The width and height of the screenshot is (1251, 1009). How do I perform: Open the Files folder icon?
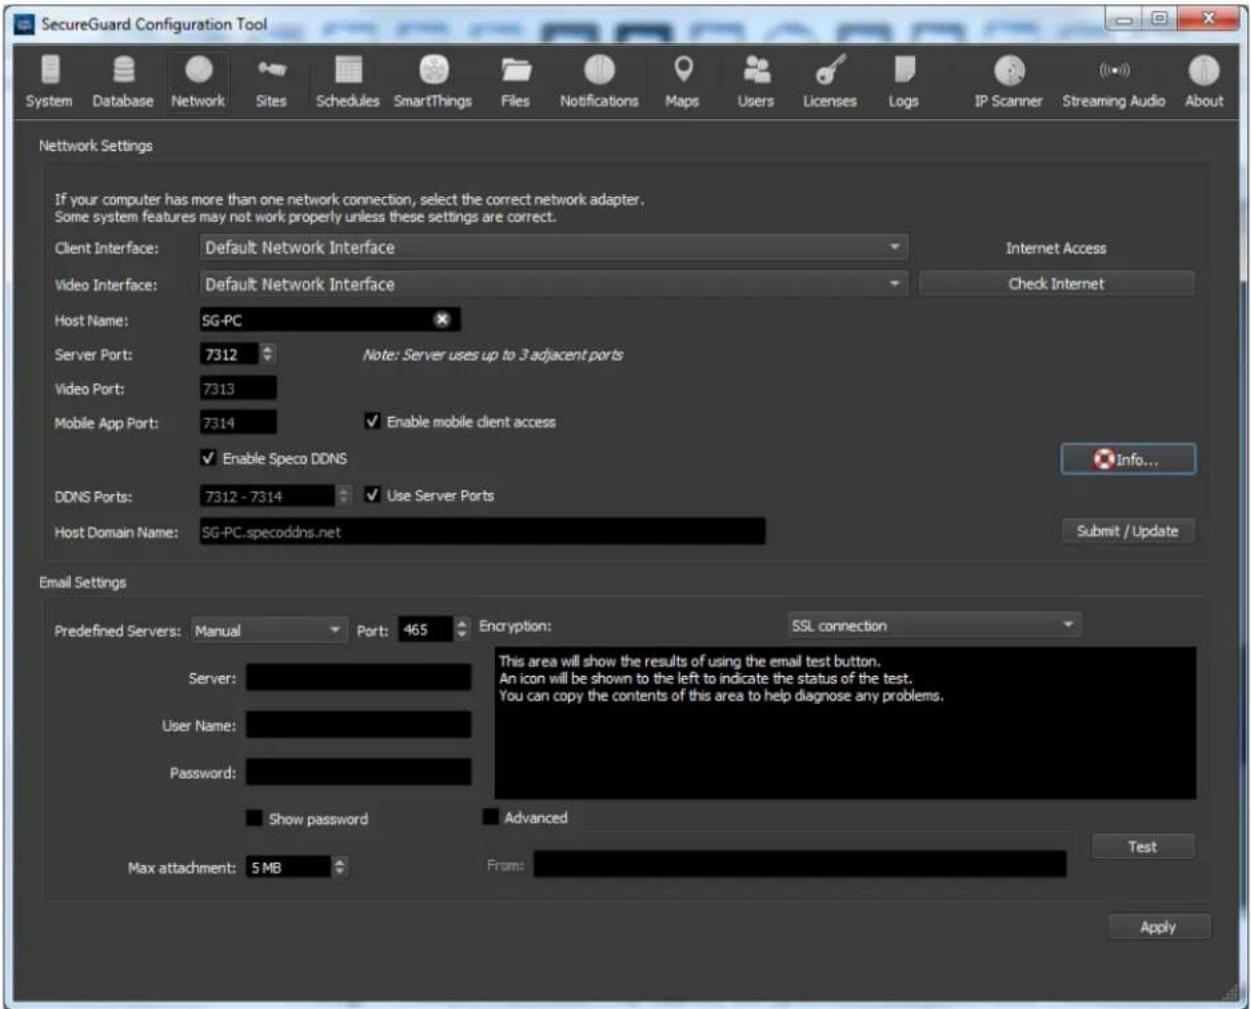515,81
